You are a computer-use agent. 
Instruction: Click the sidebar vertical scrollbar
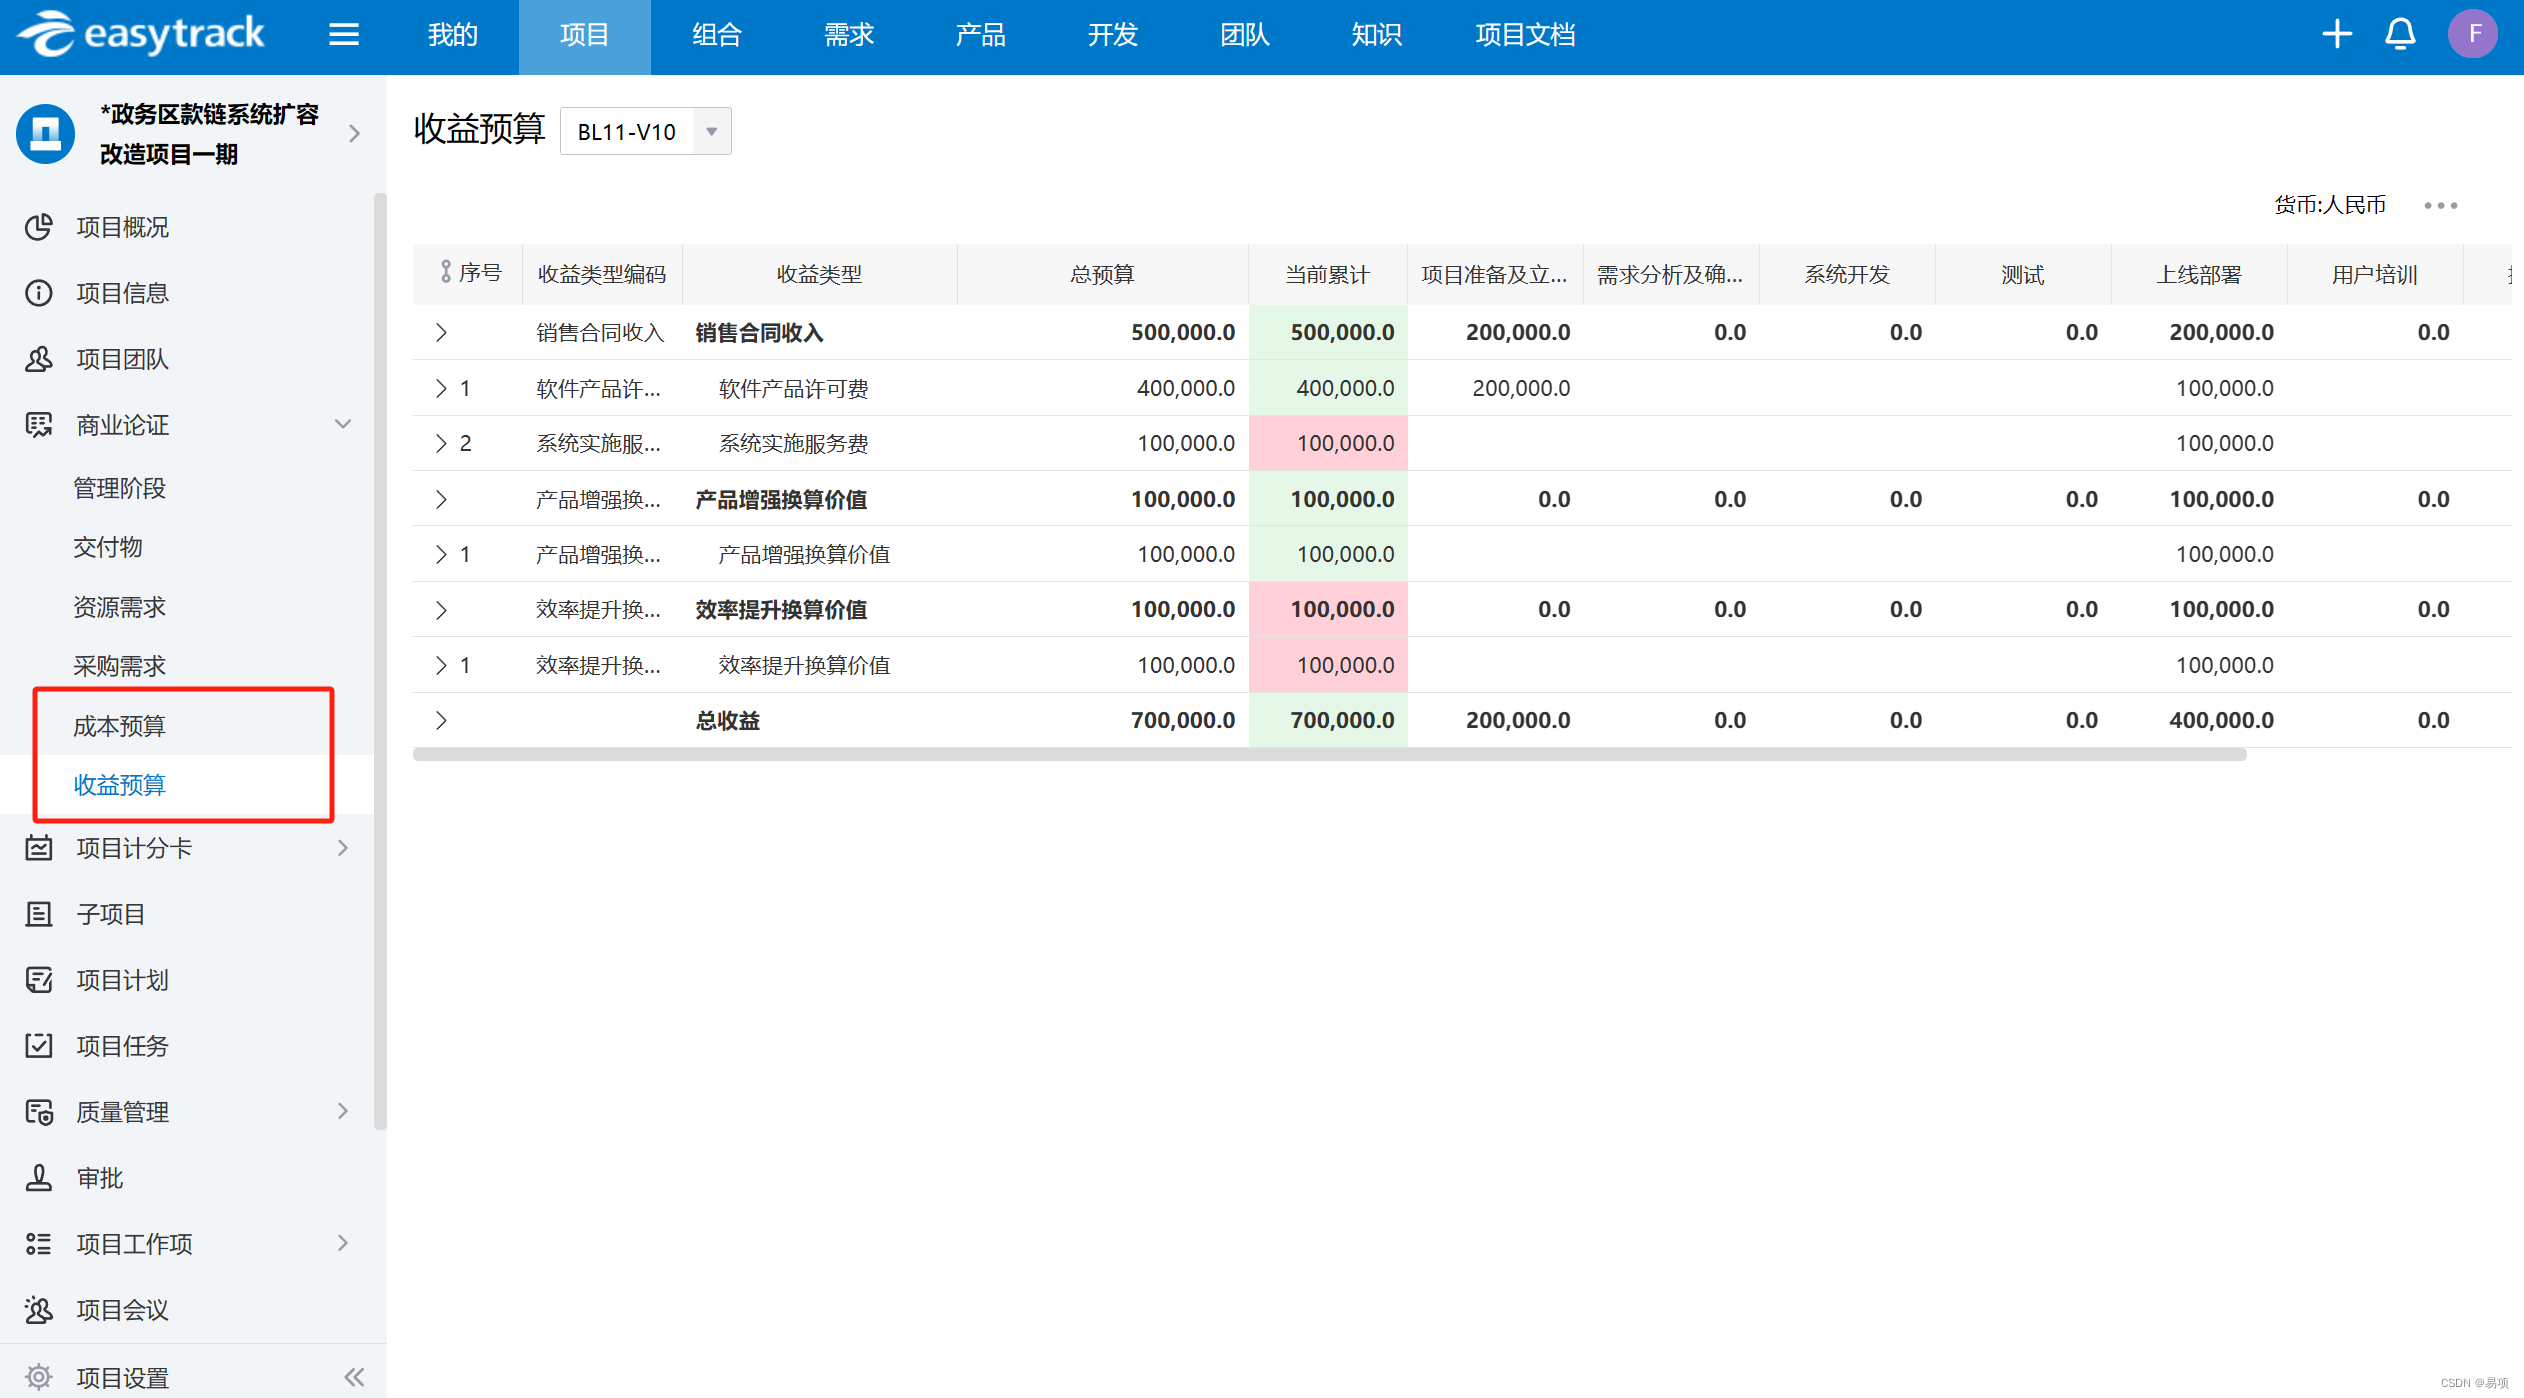point(380,660)
